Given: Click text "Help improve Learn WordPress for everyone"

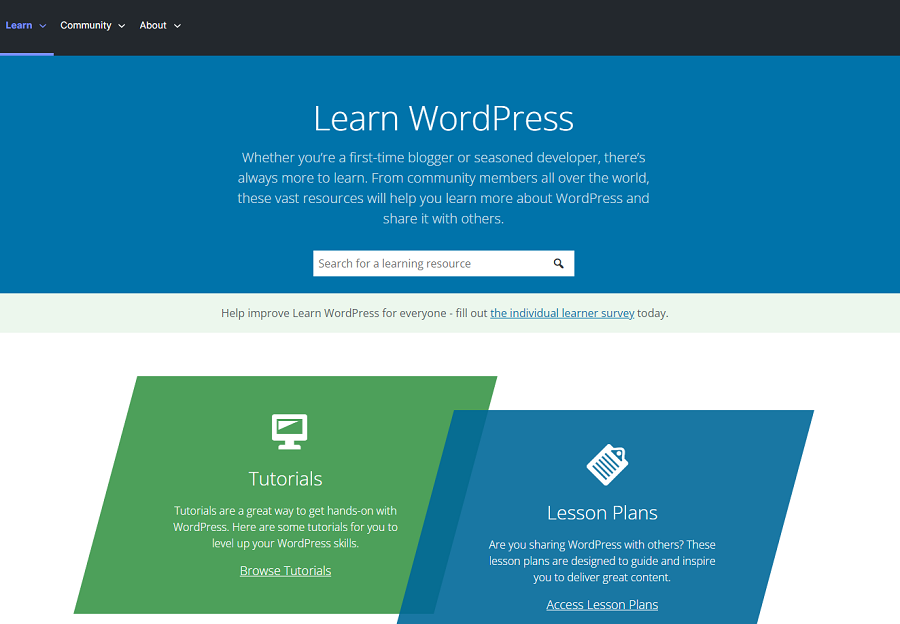Looking at the screenshot, I should pyautogui.click(x=333, y=313).
